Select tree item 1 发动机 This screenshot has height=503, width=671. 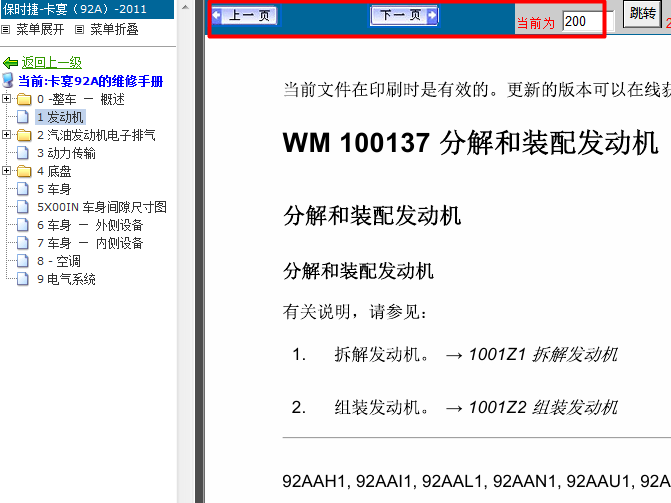point(60,117)
